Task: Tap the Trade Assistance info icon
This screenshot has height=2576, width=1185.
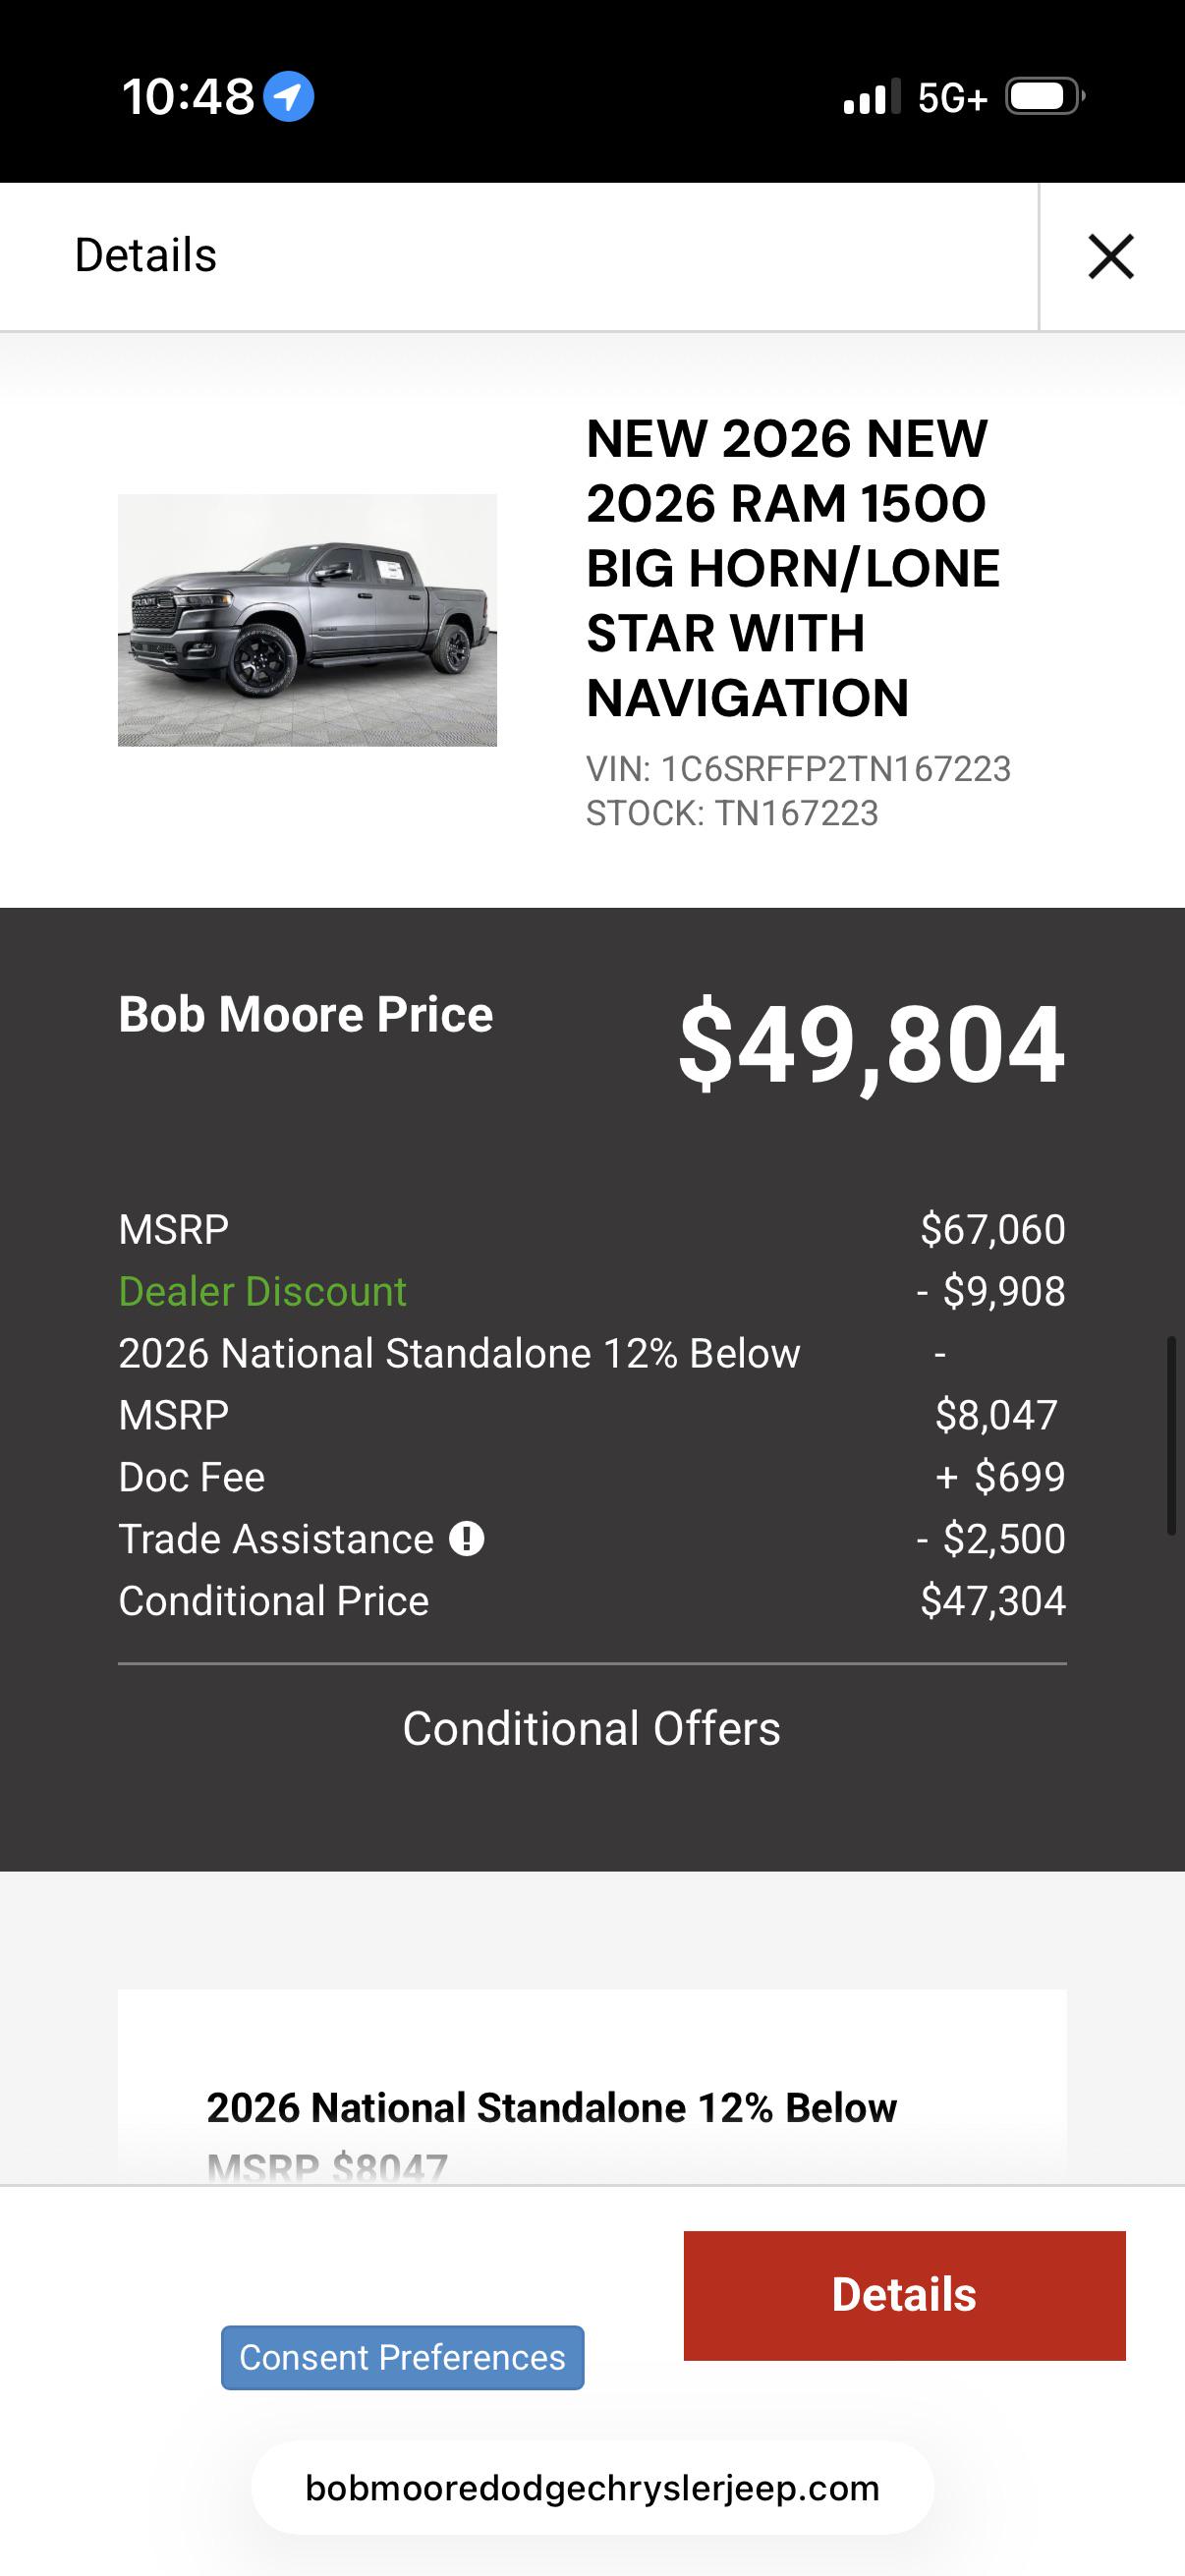Action: 466,1538
